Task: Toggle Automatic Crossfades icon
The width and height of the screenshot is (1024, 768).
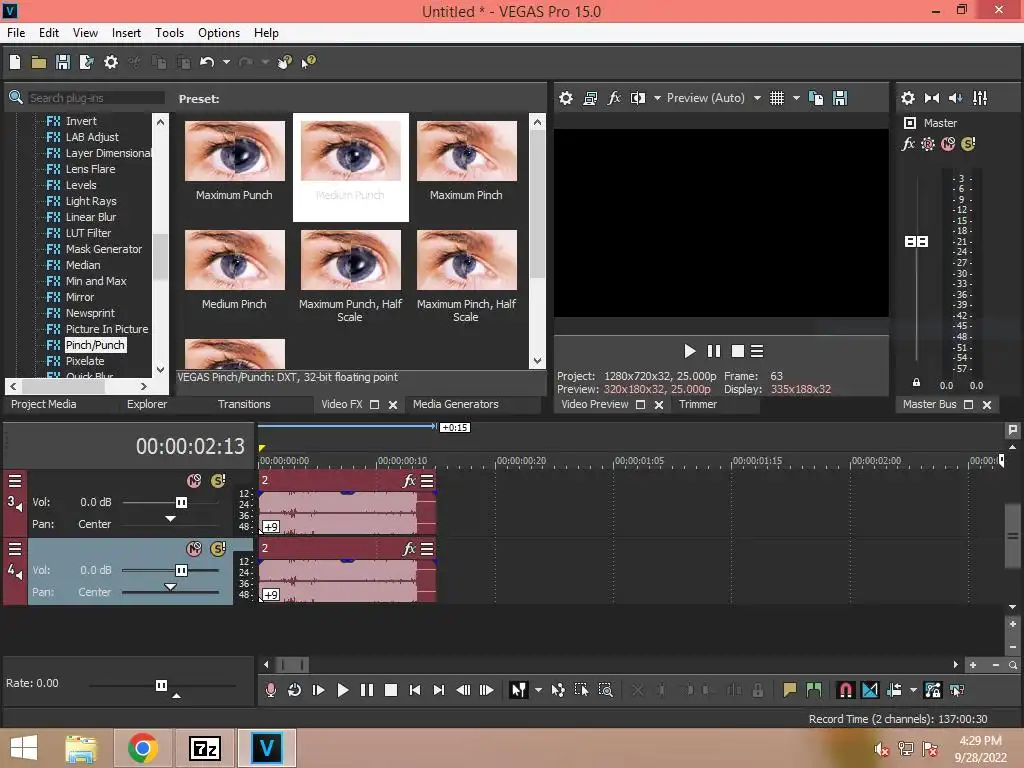Action: pos(870,690)
